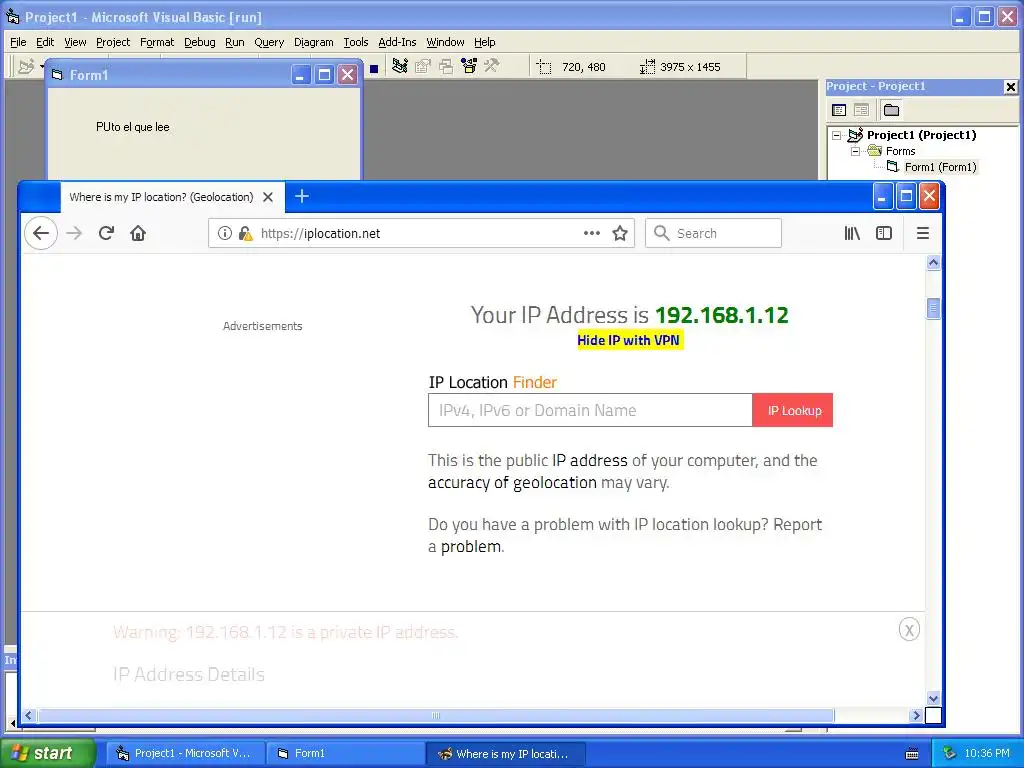
Task: Close the 'Where is my IP location?' tab
Action: pyautogui.click(x=268, y=197)
